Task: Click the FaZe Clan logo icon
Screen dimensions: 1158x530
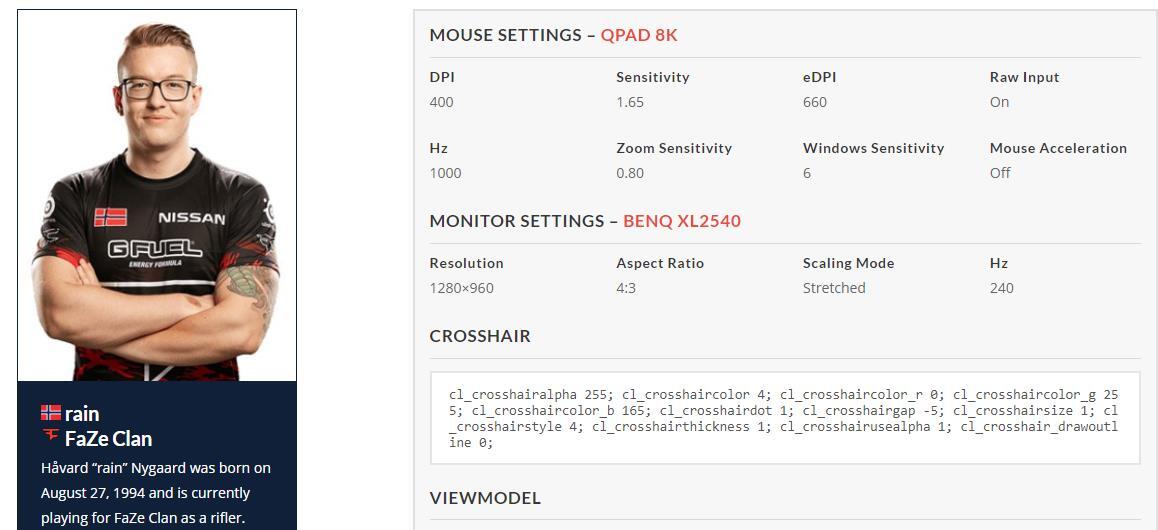Action: [51, 437]
